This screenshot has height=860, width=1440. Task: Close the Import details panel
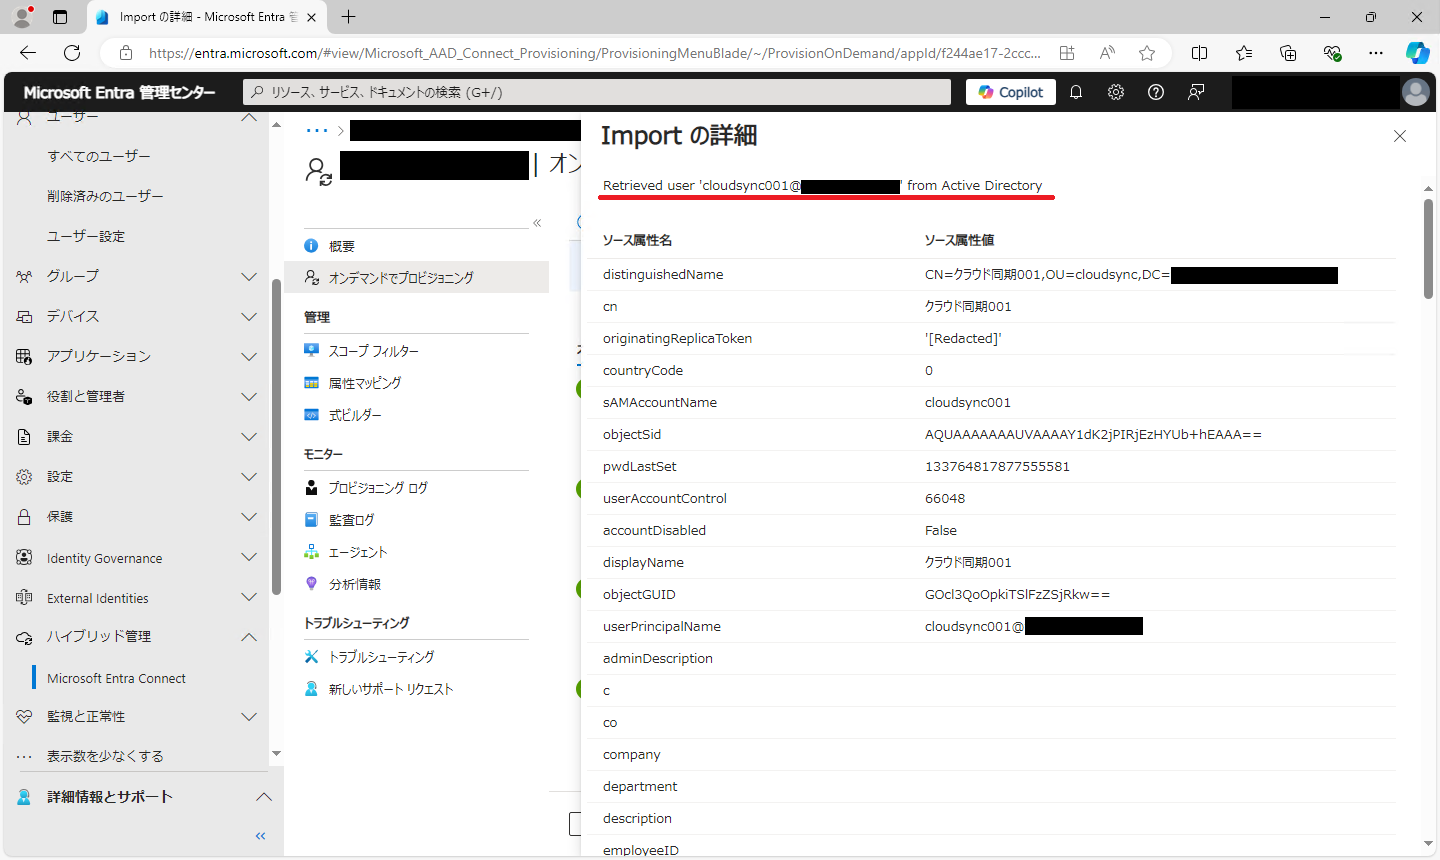pos(1400,136)
